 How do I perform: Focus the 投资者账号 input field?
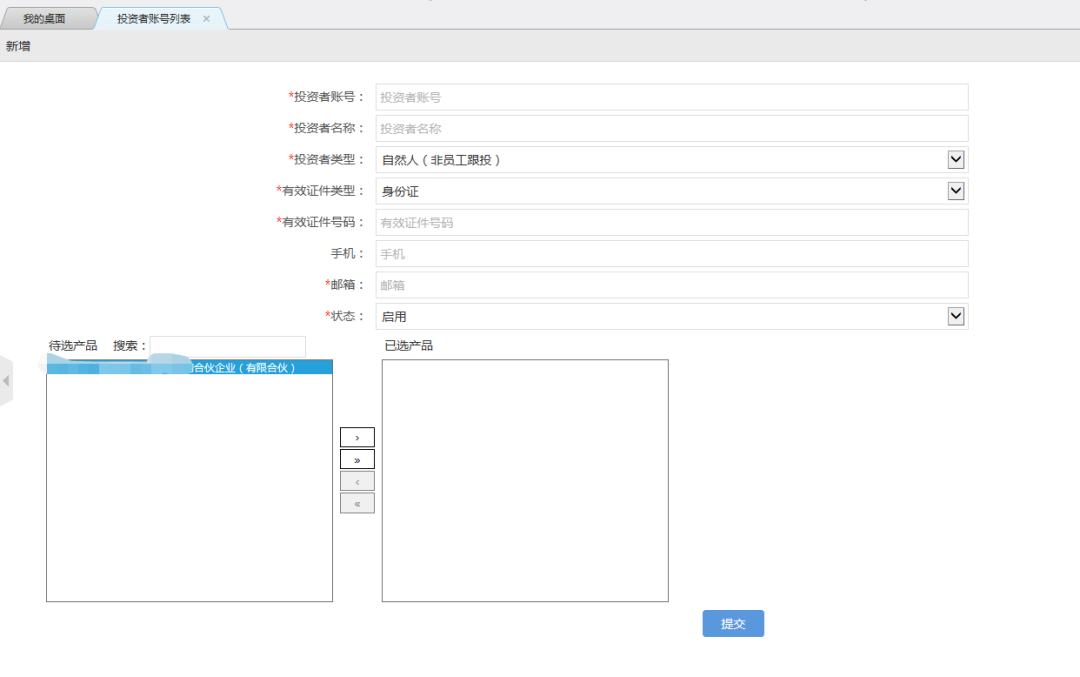pos(672,97)
